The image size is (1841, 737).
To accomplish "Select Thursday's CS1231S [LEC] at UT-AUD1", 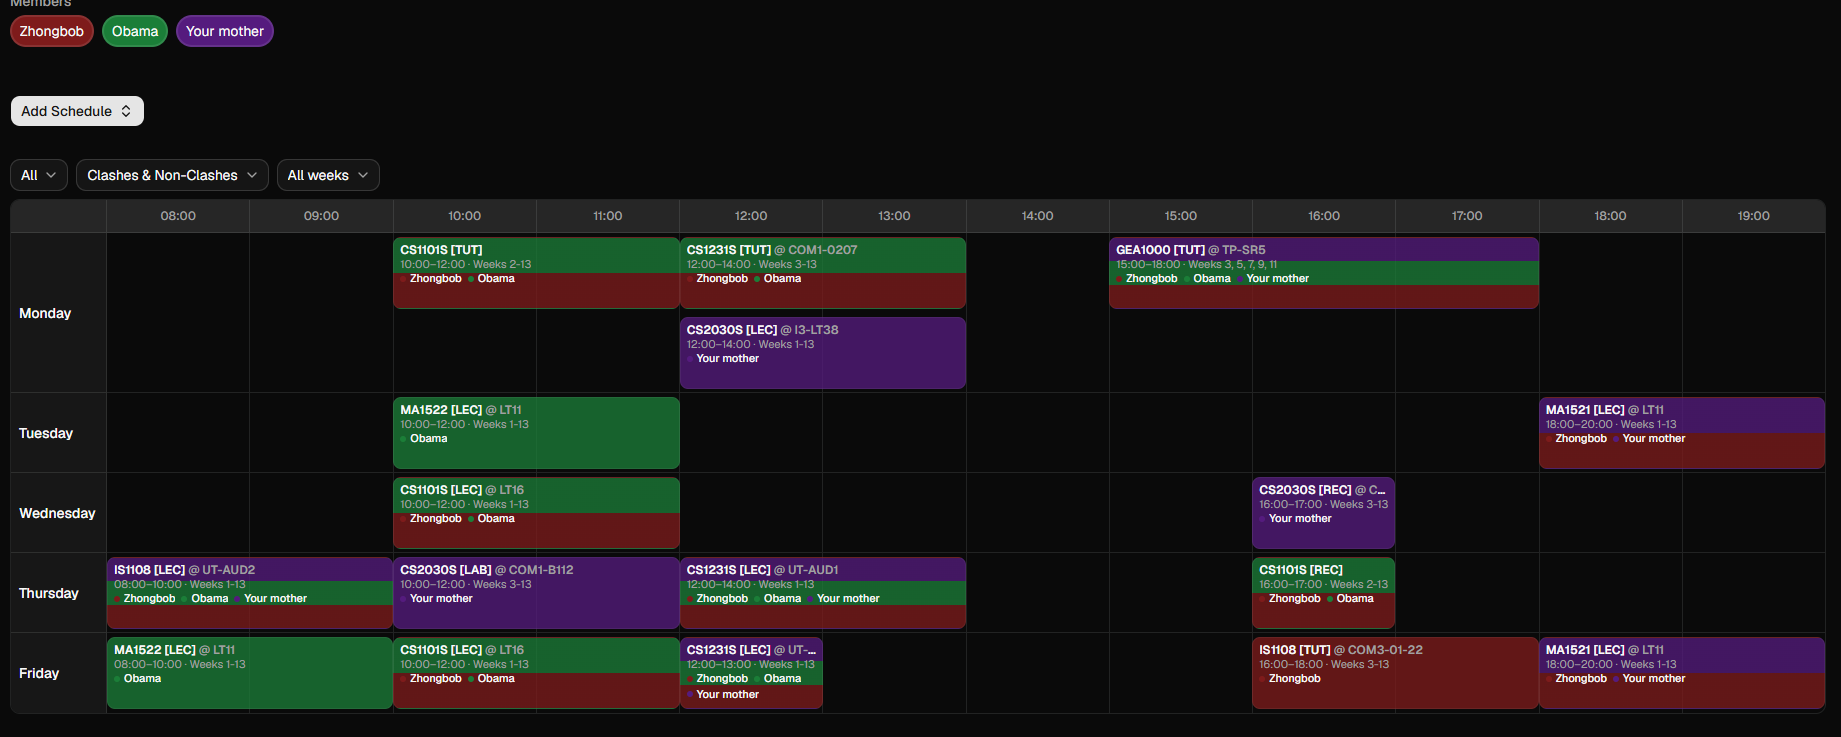I will (823, 593).
